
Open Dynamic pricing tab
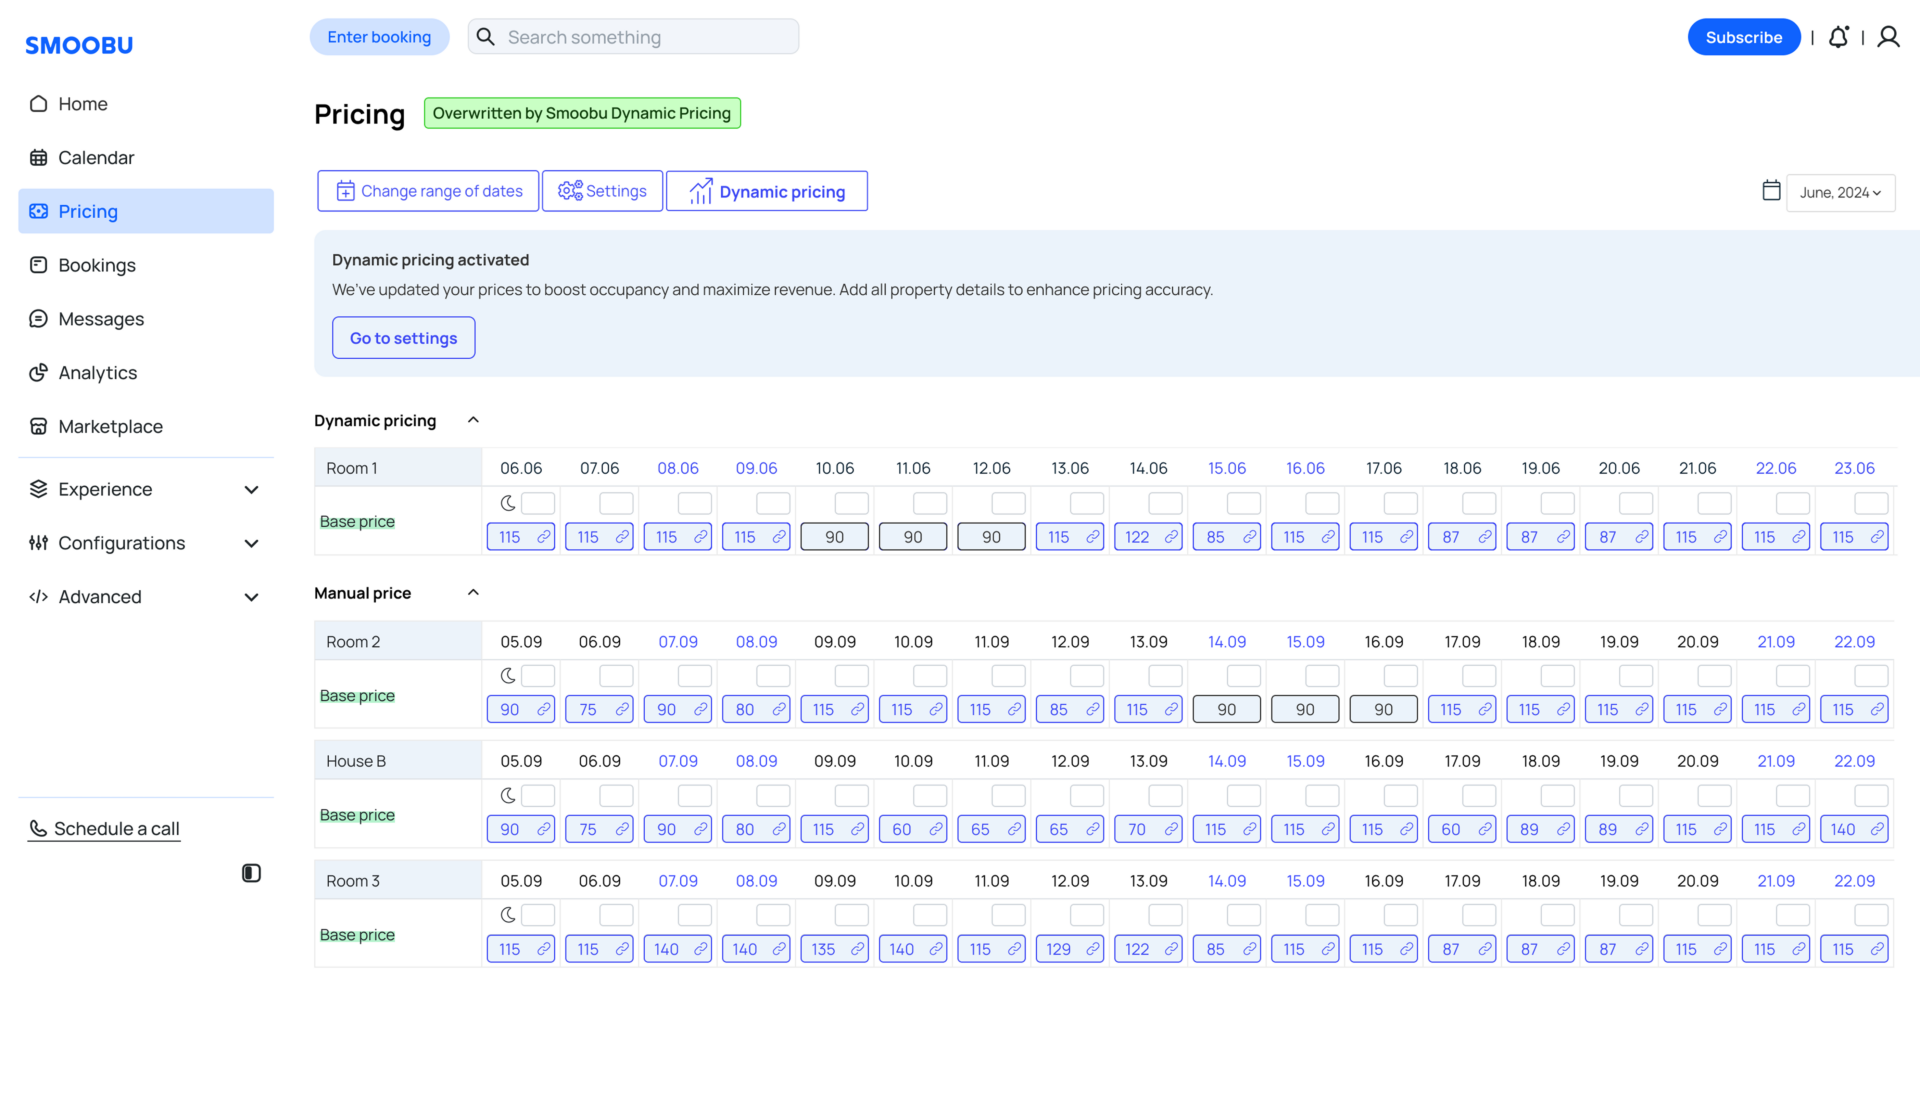(x=767, y=191)
